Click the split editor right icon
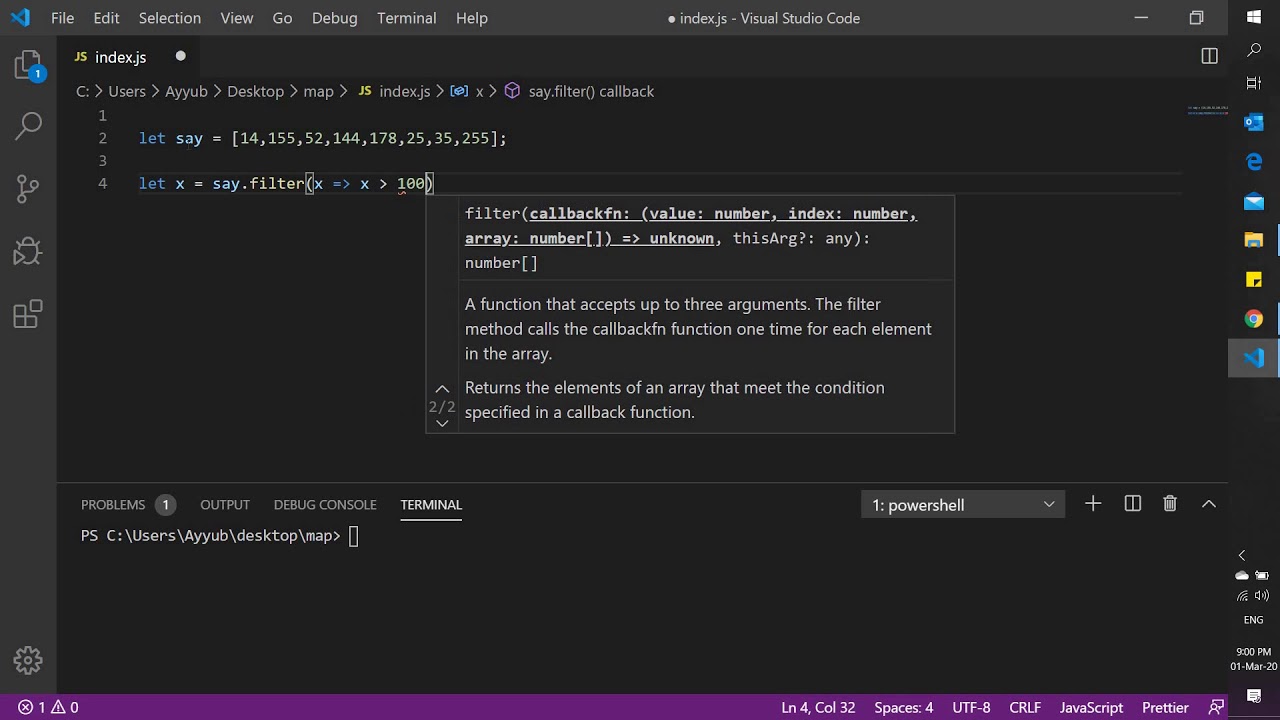This screenshot has height=720, width=1280. tap(1209, 57)
